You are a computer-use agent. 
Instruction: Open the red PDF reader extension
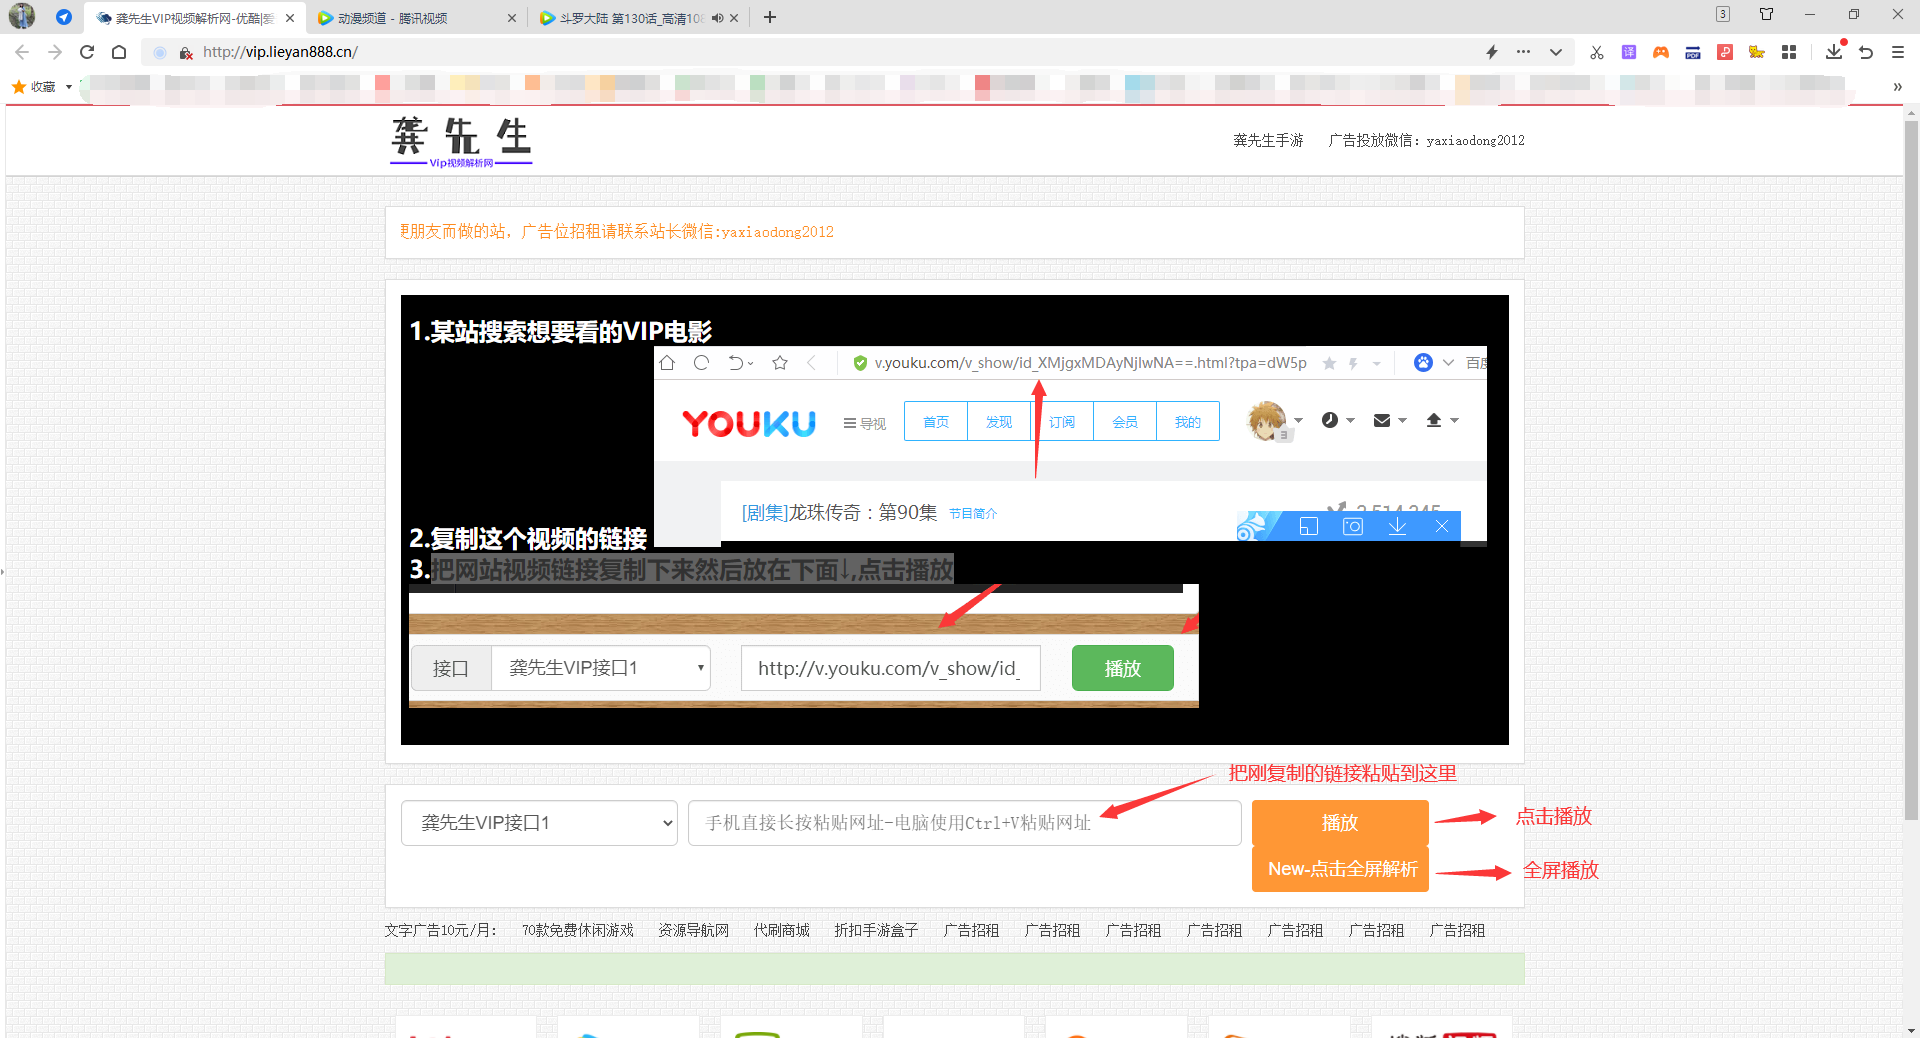click(1725, 52)
